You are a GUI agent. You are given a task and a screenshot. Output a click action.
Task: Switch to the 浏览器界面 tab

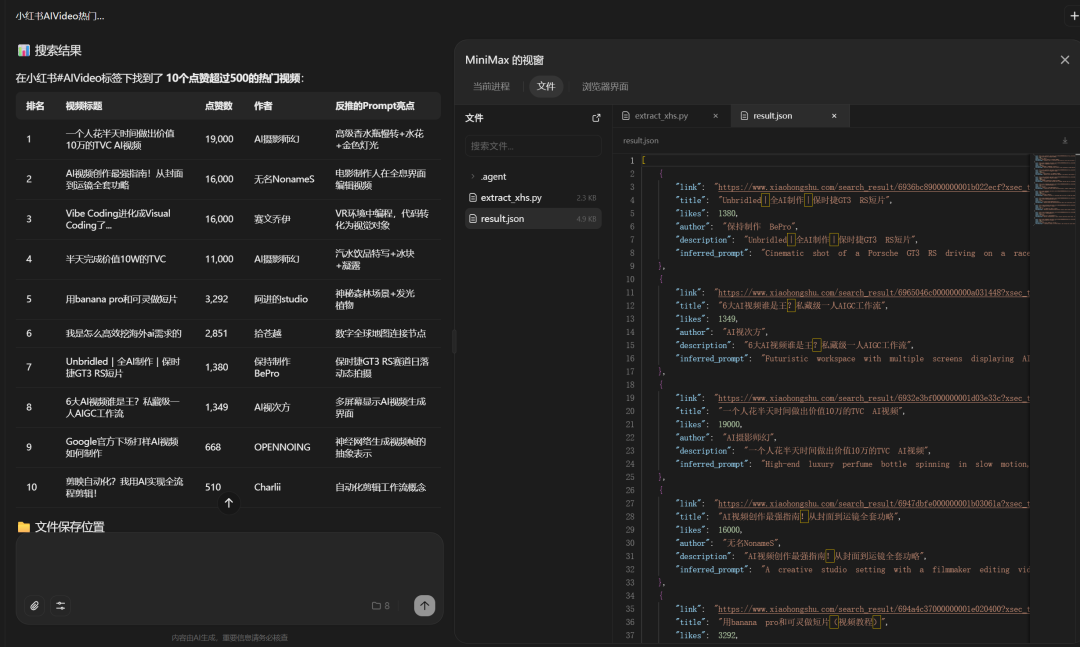click(605, 87)
